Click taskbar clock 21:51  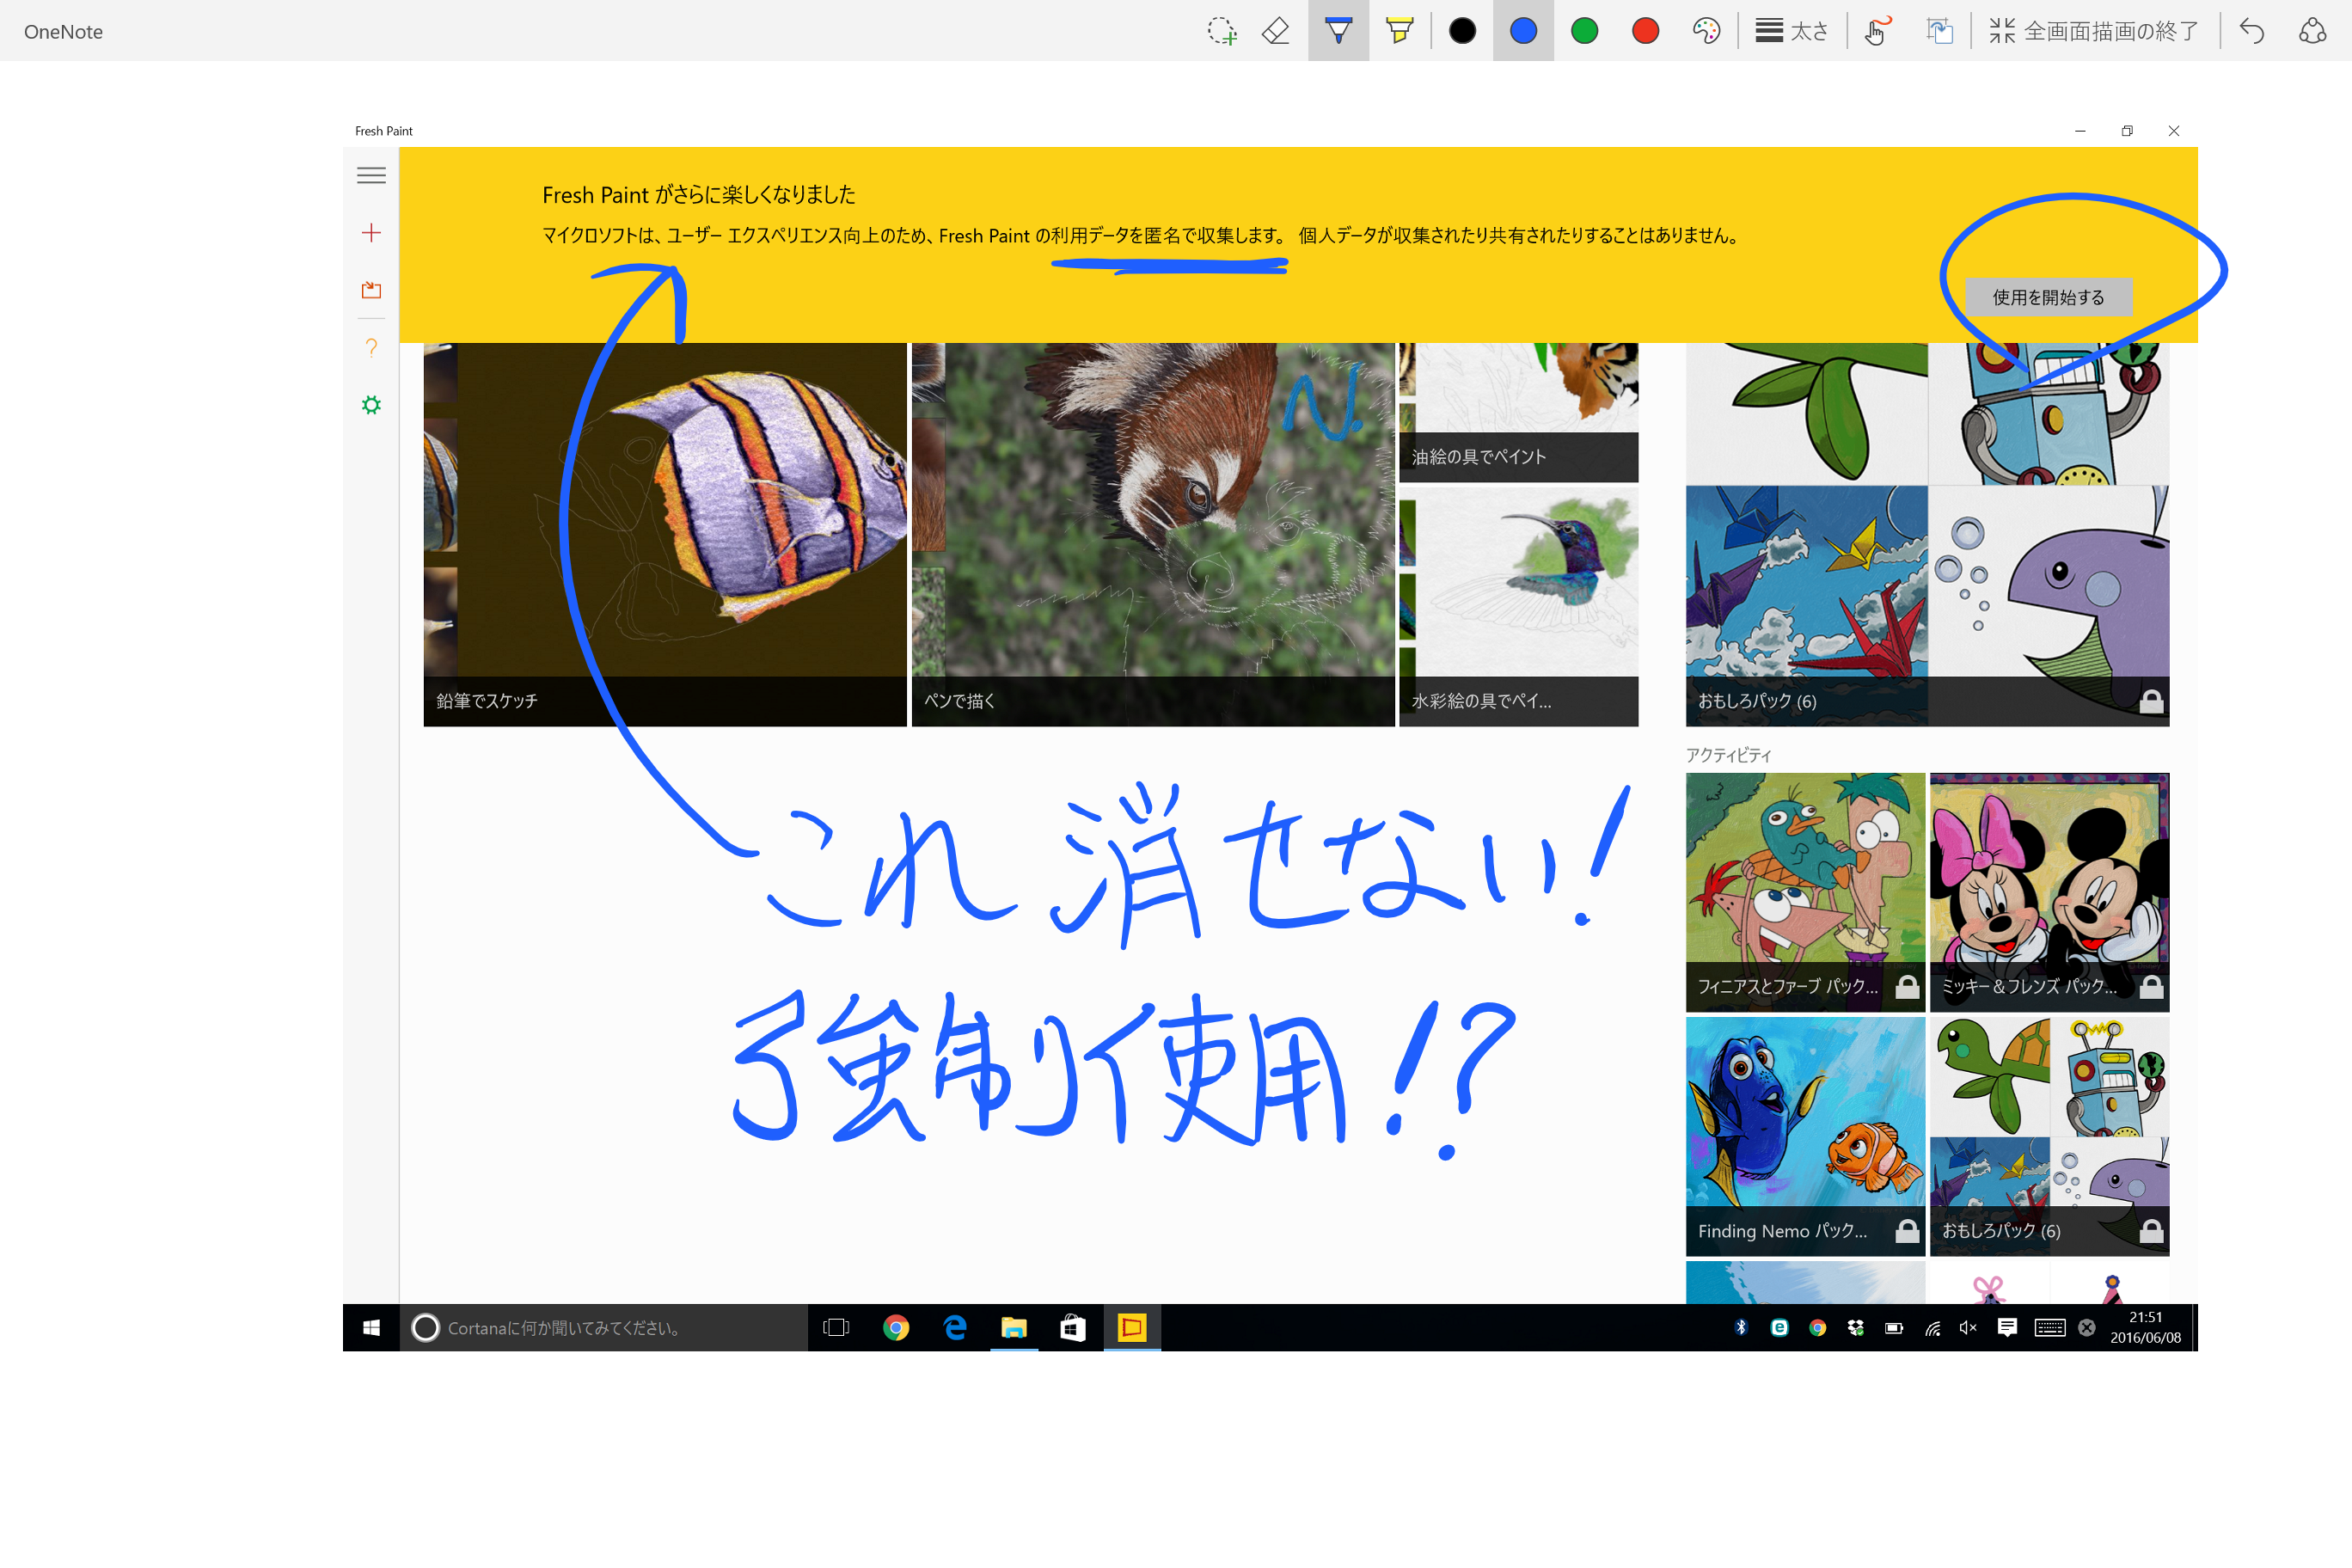click(x=2145, y=1327)
